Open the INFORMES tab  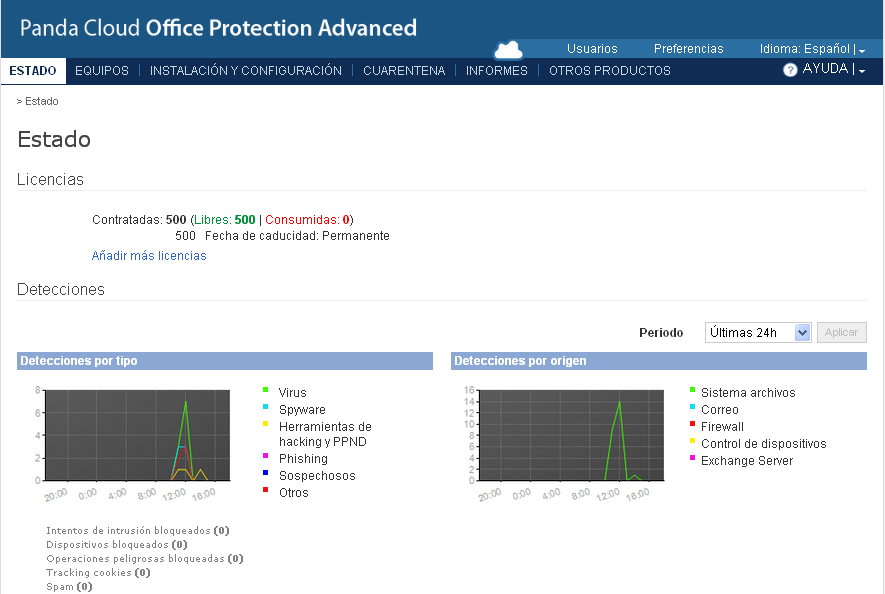click(497, 71)
